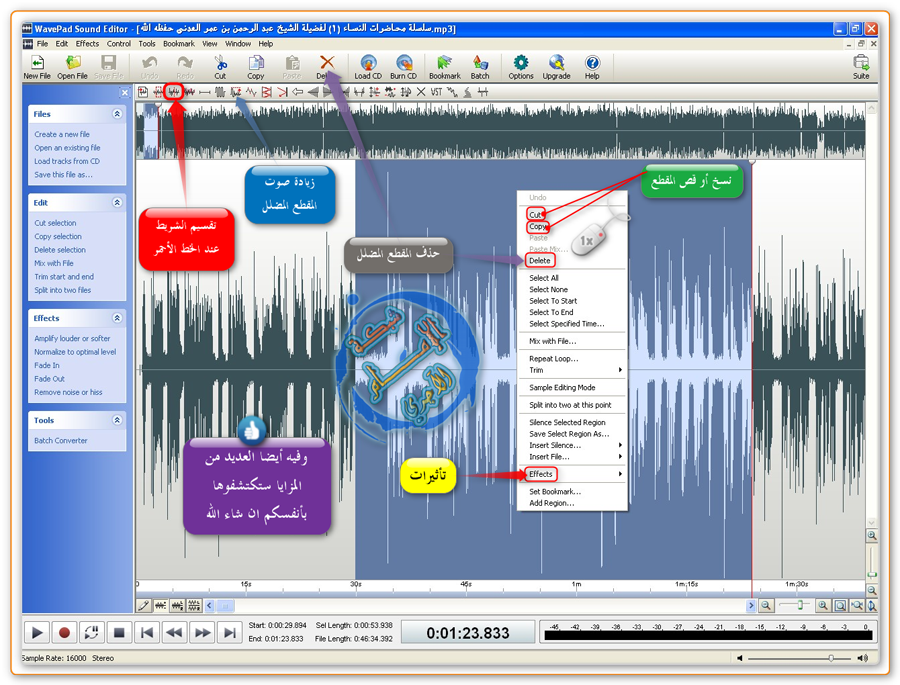Click the X icon beside VST

tap(421, 92)
